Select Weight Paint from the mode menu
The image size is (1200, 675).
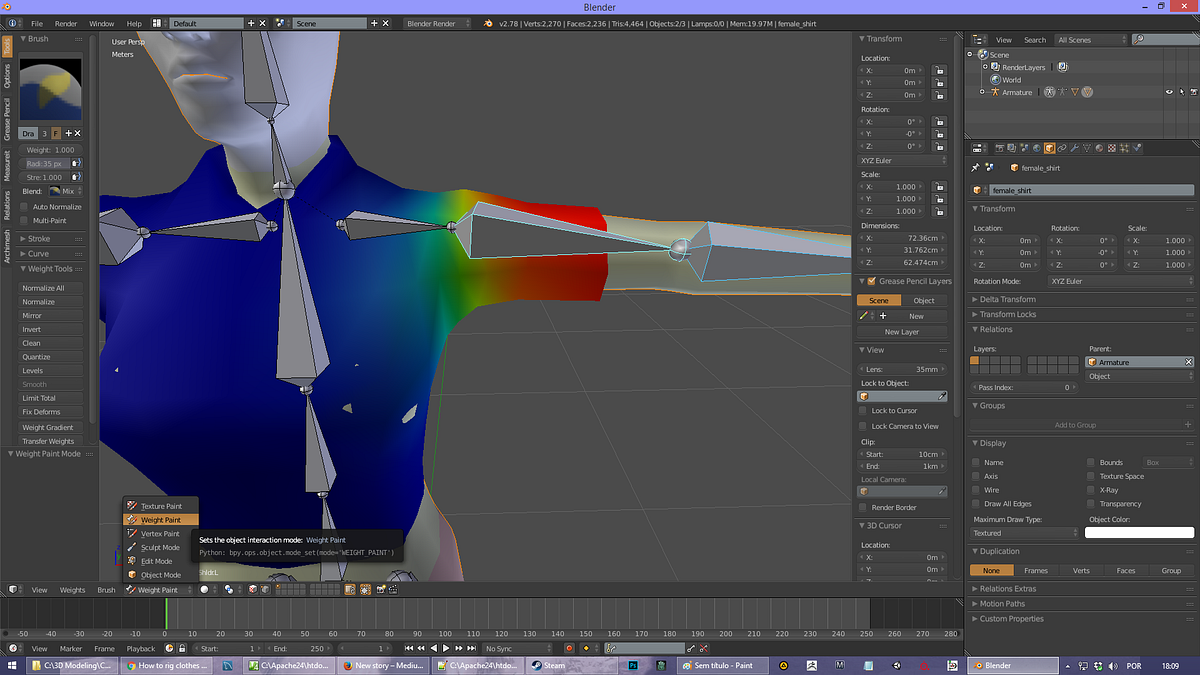(x=160, y=519)
